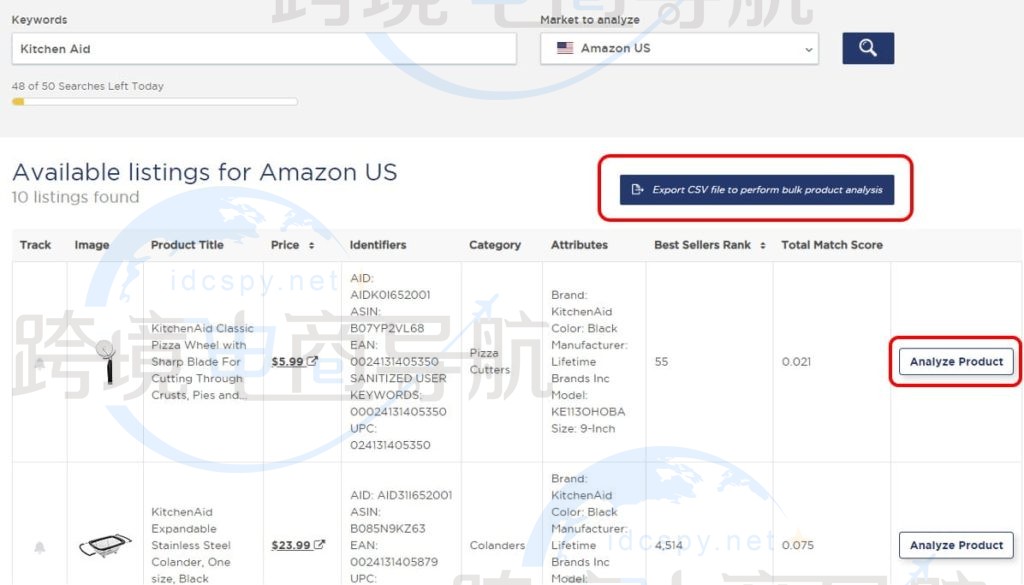Image resolution: width=1024 pixels, height=585 pixels.
Task: Analyze Product for the Pizza Wheel listing
Action: pos(956,362)
